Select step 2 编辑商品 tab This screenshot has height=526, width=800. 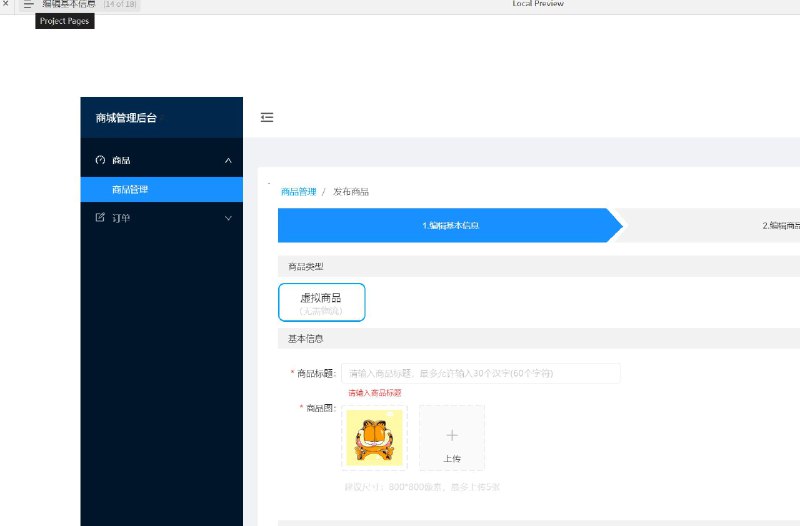coord(781,225)
